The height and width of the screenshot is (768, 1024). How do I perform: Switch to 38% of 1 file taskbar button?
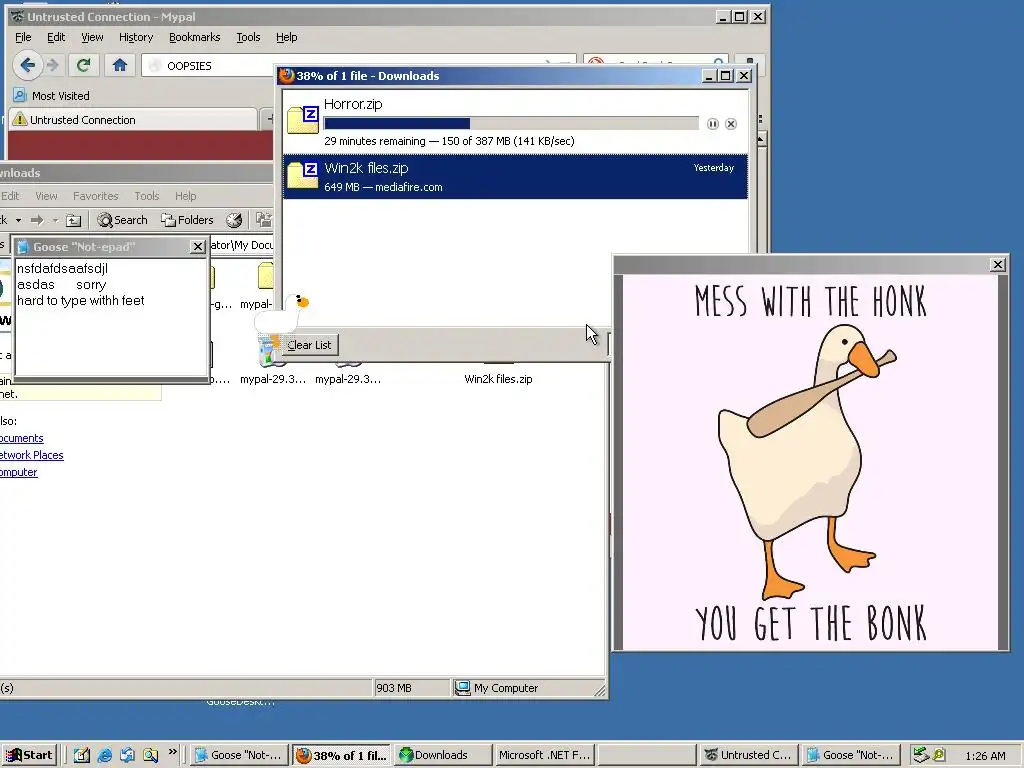point(341,756)
